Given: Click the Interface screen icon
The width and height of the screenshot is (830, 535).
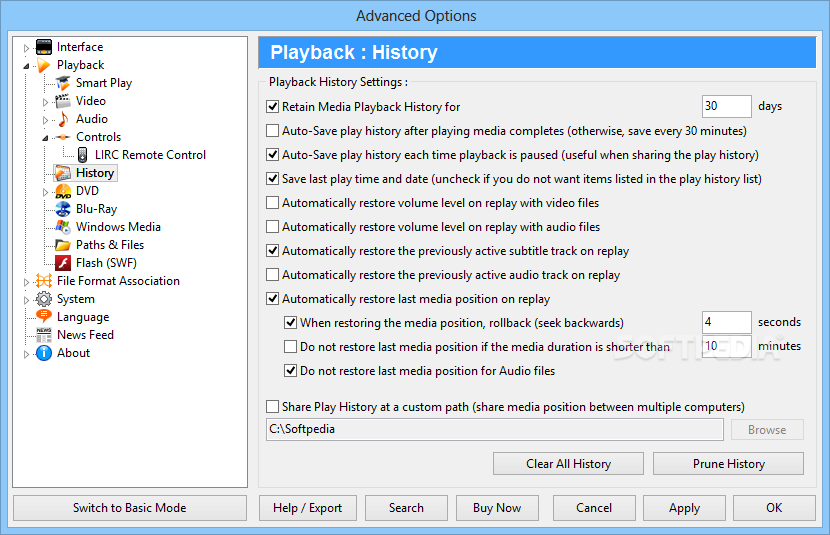Looking at the screenshot, I should tap(44, 47).
